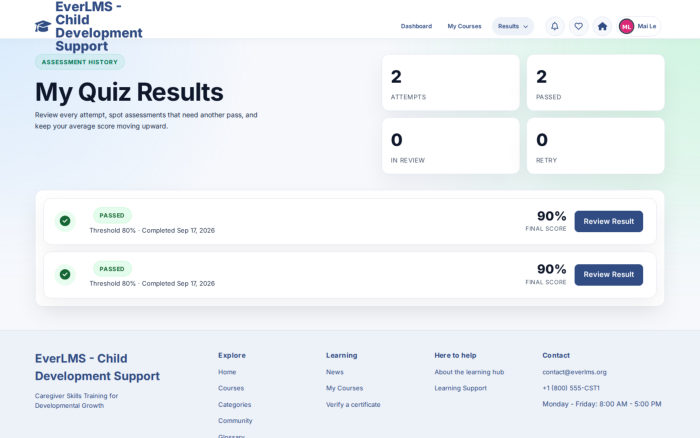
Task: Open the heart favorites icon
Action: pyautogui.click(x=579, y=26)
